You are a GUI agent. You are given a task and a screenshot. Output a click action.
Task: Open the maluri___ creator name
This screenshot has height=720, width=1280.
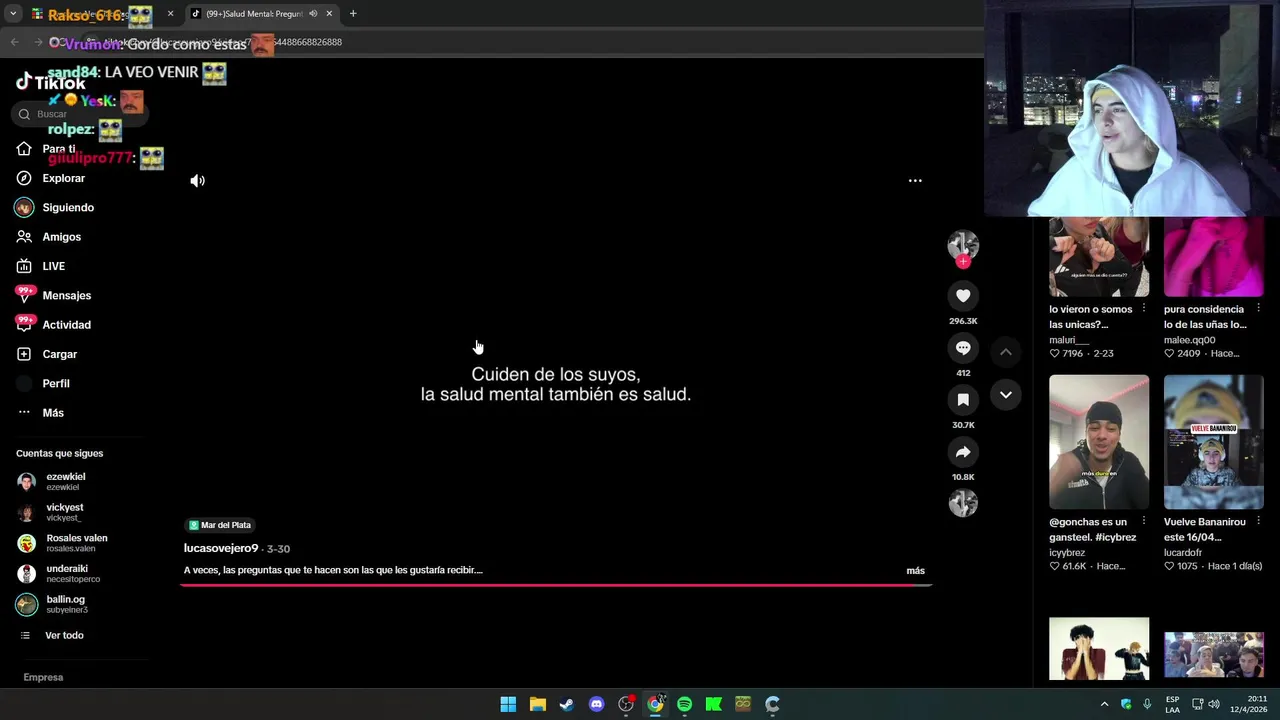tap(1069, 340)
